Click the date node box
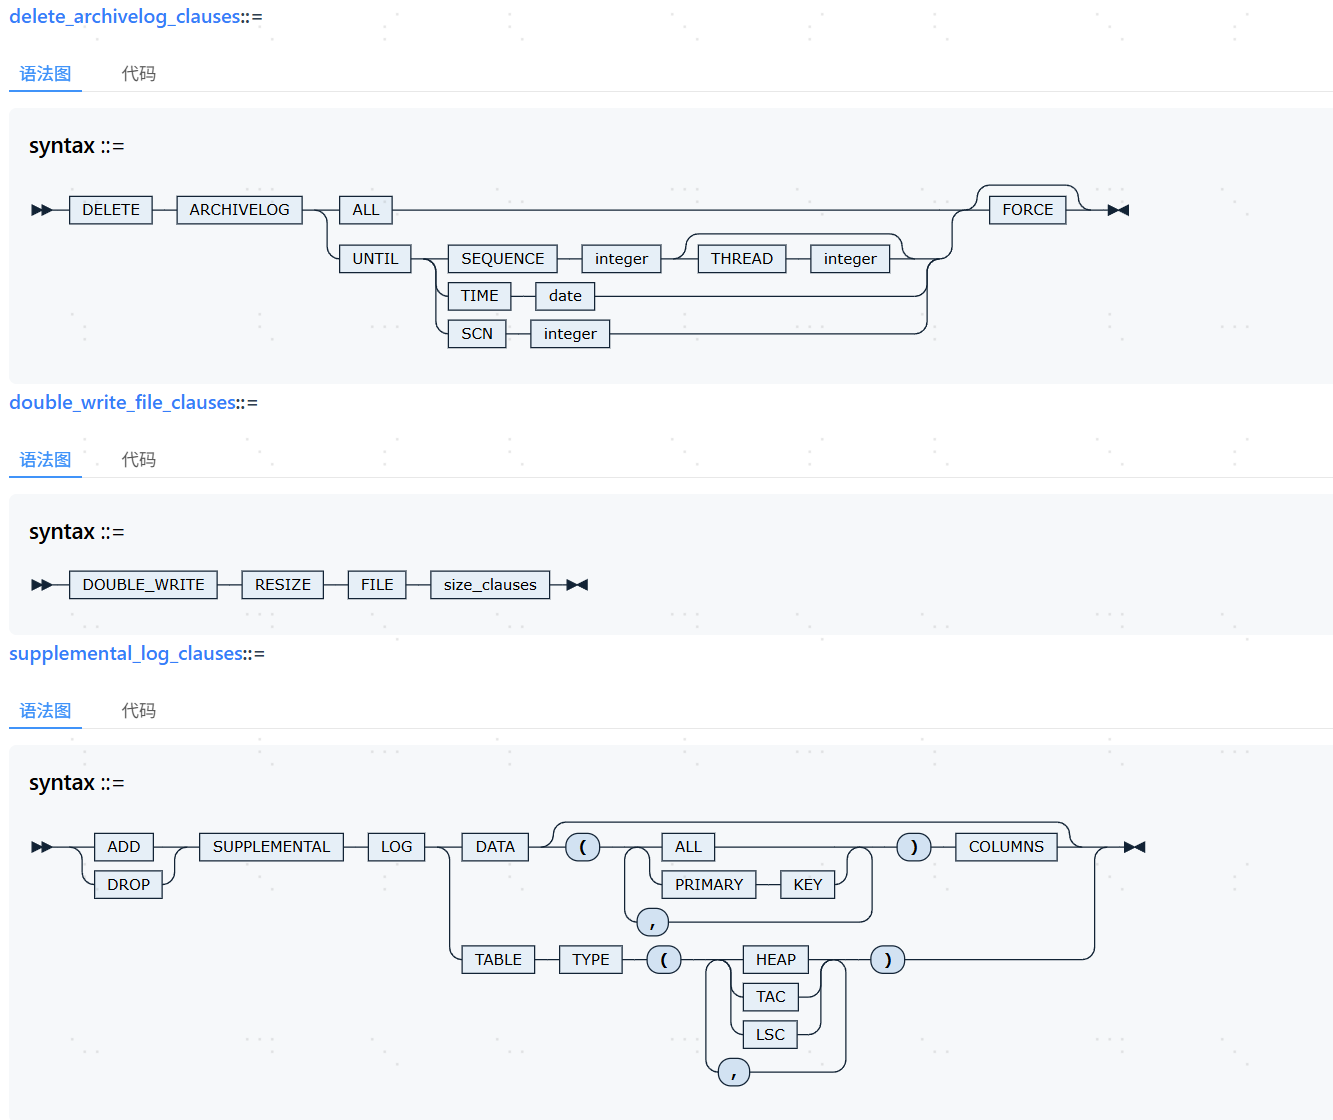The width and height of the screenshot is (1333, 1120). click(x=565, y=296)
